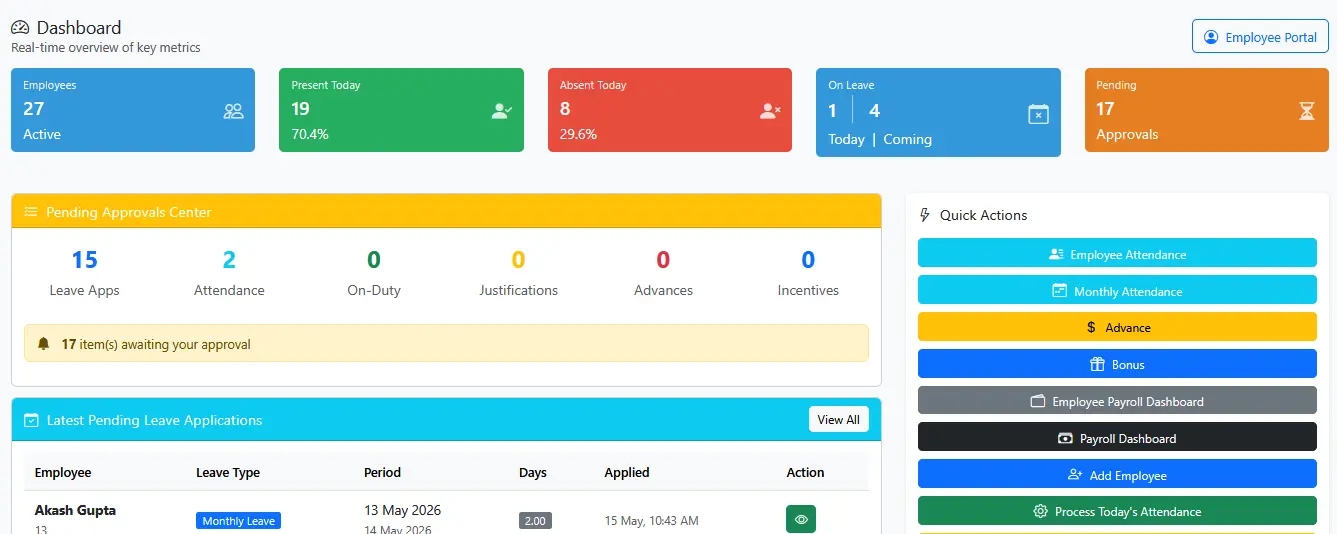Image resolution: width=1337 pixels, height=534 pixels.
Task: Open Employee Payroll Dashboard
Action: [1117, 401]
